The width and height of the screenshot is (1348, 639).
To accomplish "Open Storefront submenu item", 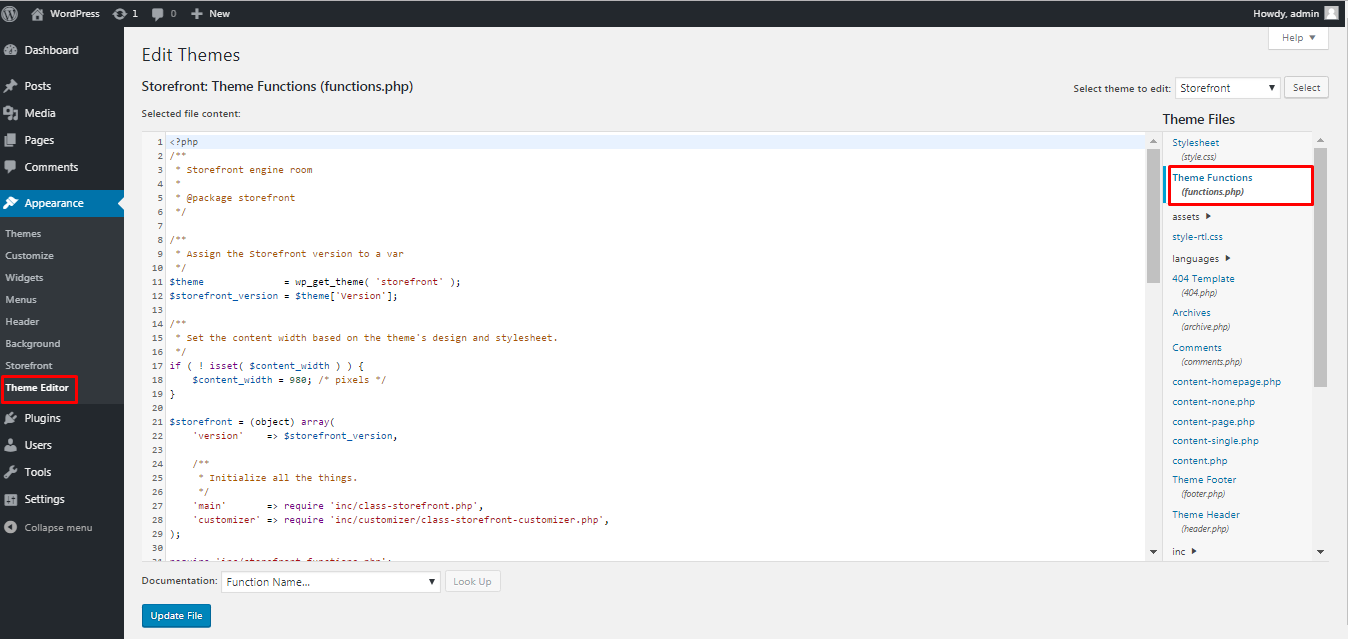I will 29,366.
